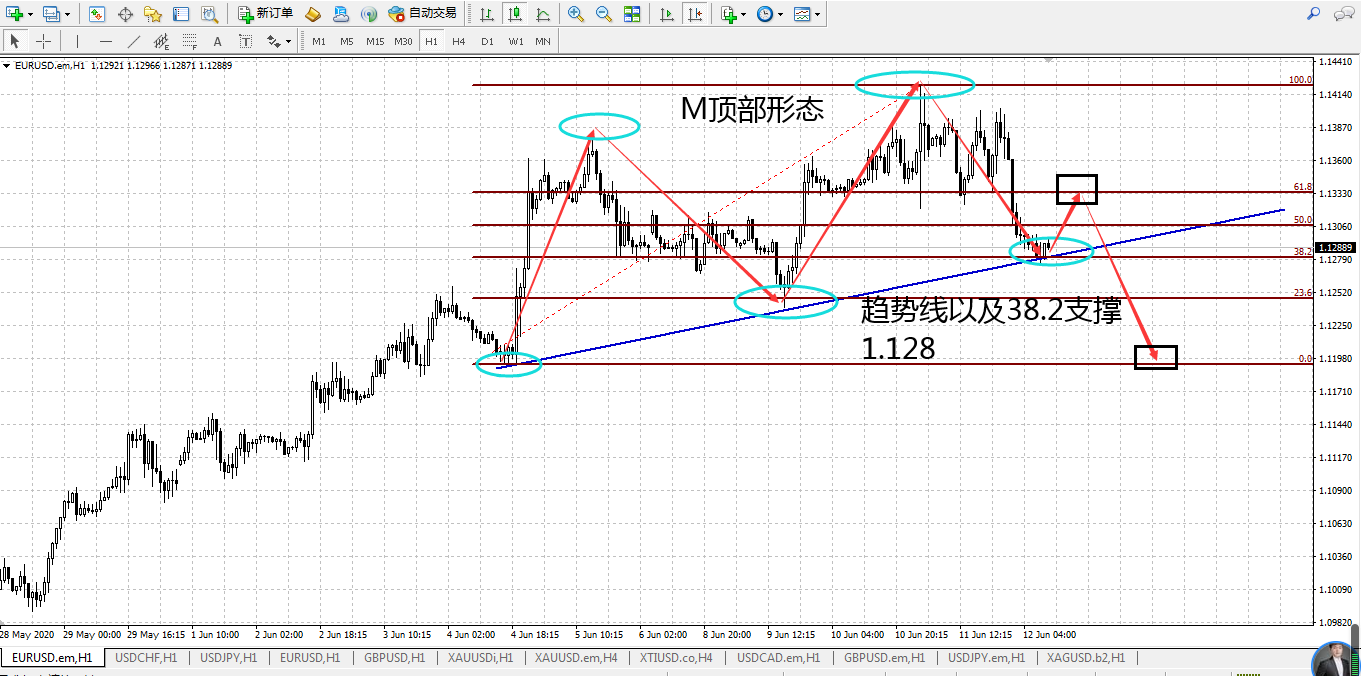The height and width of the screenshot is (676, 1361).
Task: Click the Periods clock icon
Action: (x=765, y=14)
